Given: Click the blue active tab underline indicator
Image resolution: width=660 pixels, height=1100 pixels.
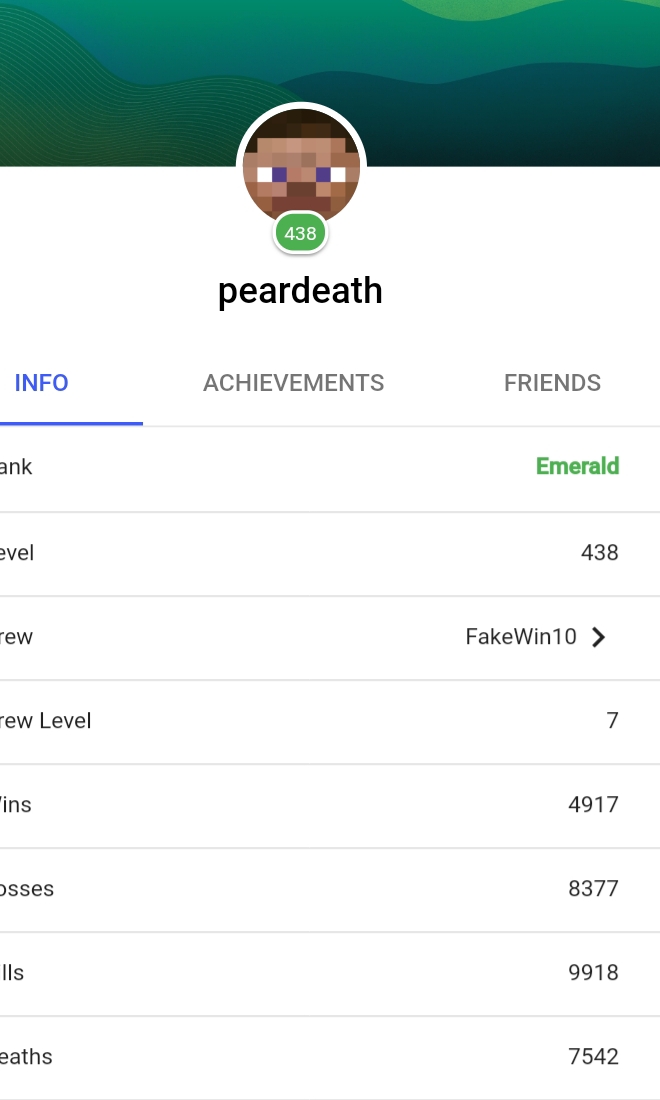Looking at the screenshot, I should pyautogui.click(x=71, y=423).
